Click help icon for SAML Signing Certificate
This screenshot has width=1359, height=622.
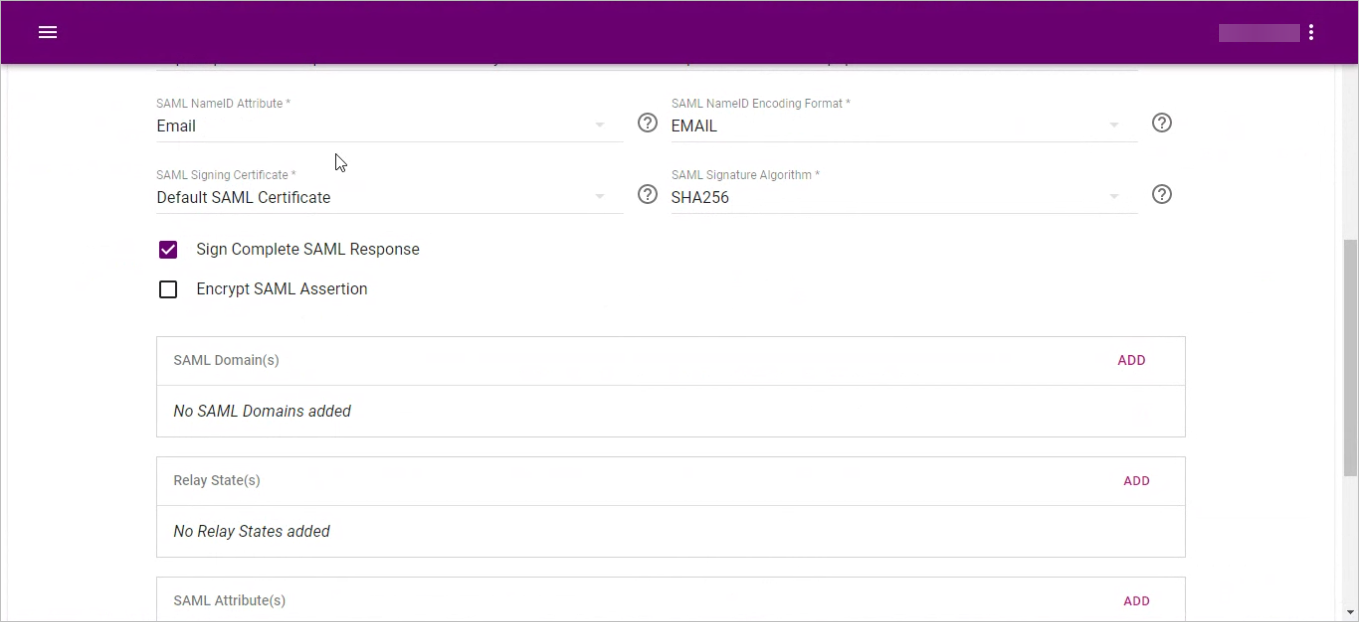click(x=648, y=194)
